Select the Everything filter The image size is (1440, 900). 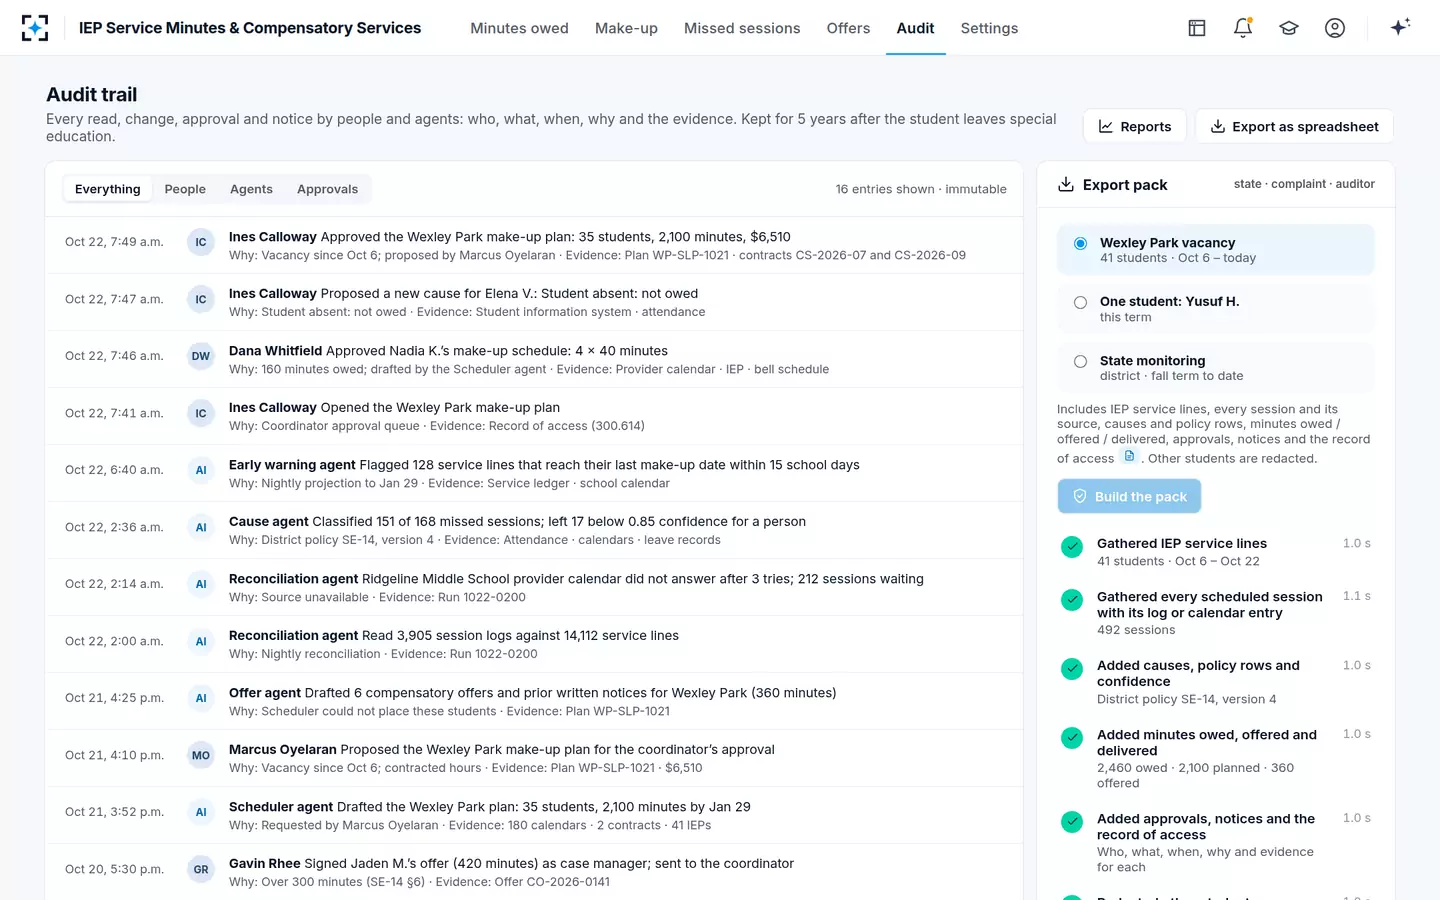(108, 189)
